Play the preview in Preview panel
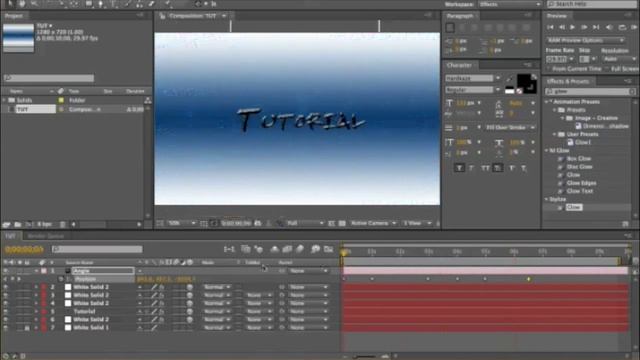Image resolution: width=640 pixels, height=360 pixels. click(573, 27)
